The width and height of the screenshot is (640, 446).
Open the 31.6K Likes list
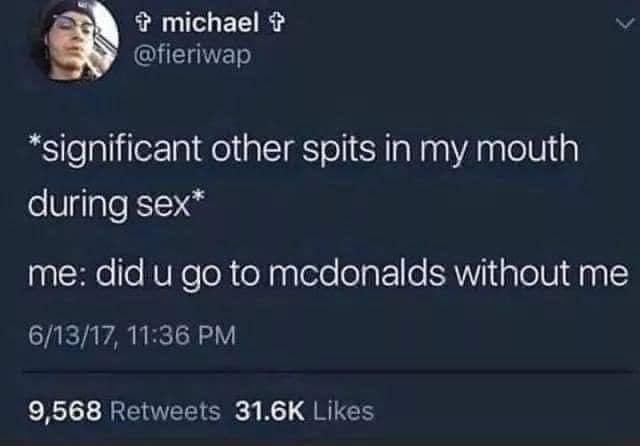304,410
